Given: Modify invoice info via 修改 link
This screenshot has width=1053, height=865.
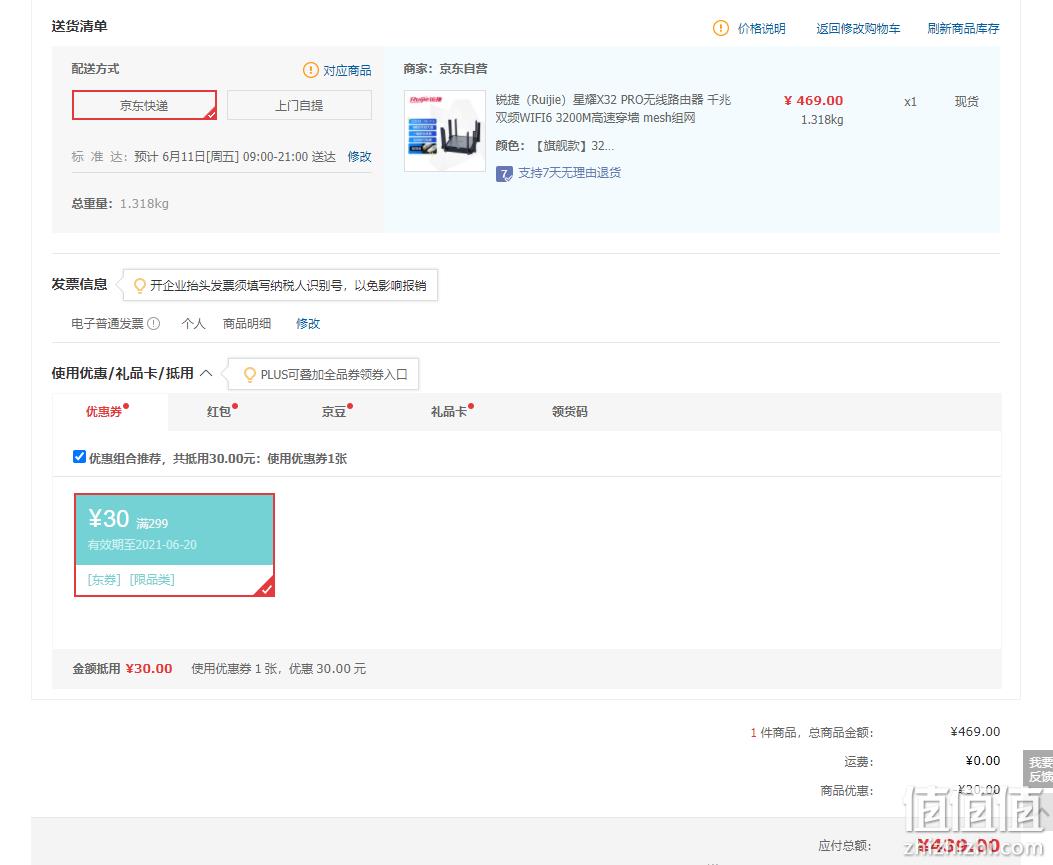Looking at the screenshot, I should [x=308, y=324].
